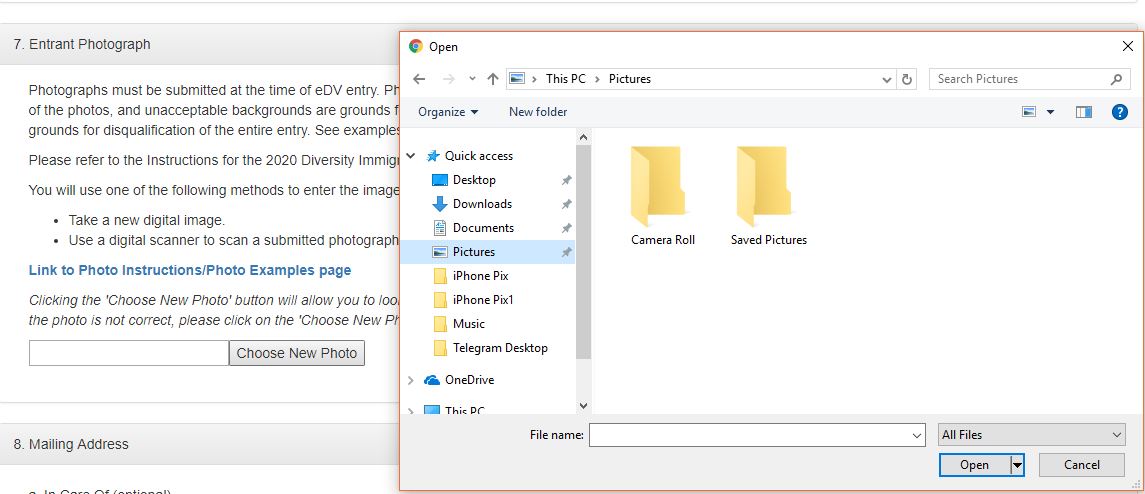Click the change view icon

pos(1029,112)
